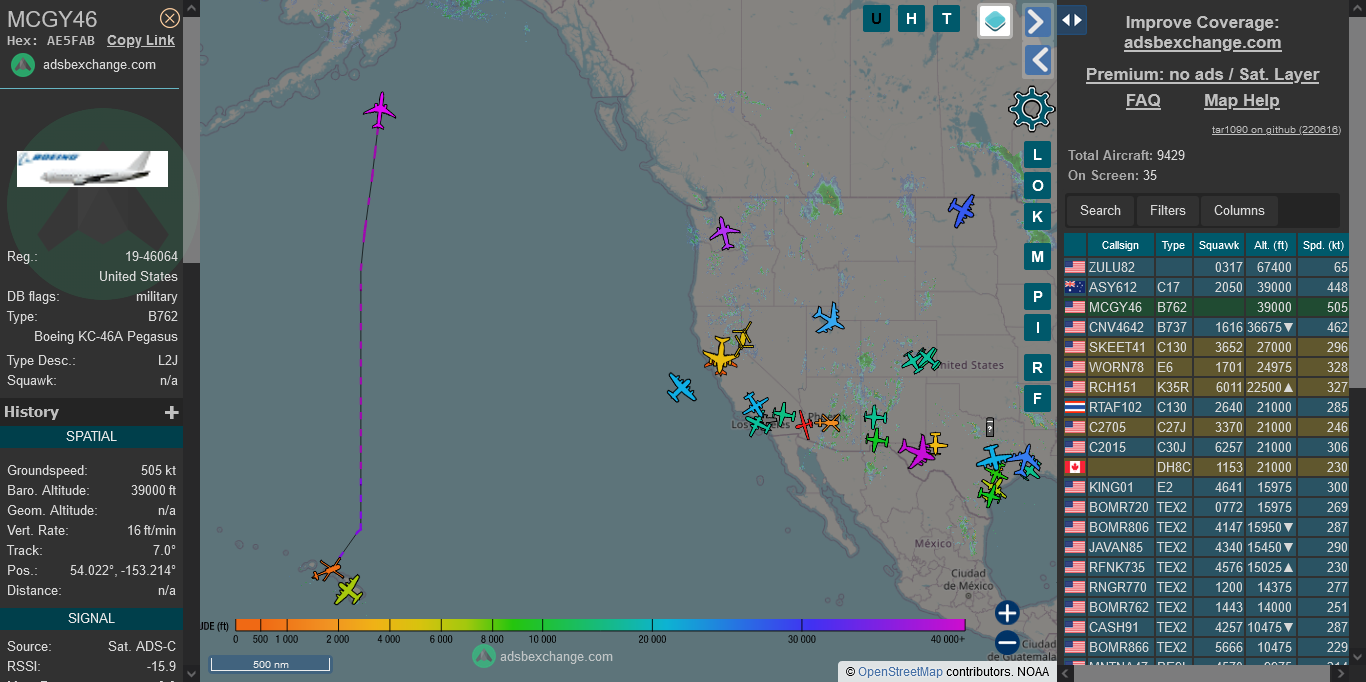Screen dimensions: 1366x682
Task: Select the question-mark unknown aircraft icon
Action: 990,427
